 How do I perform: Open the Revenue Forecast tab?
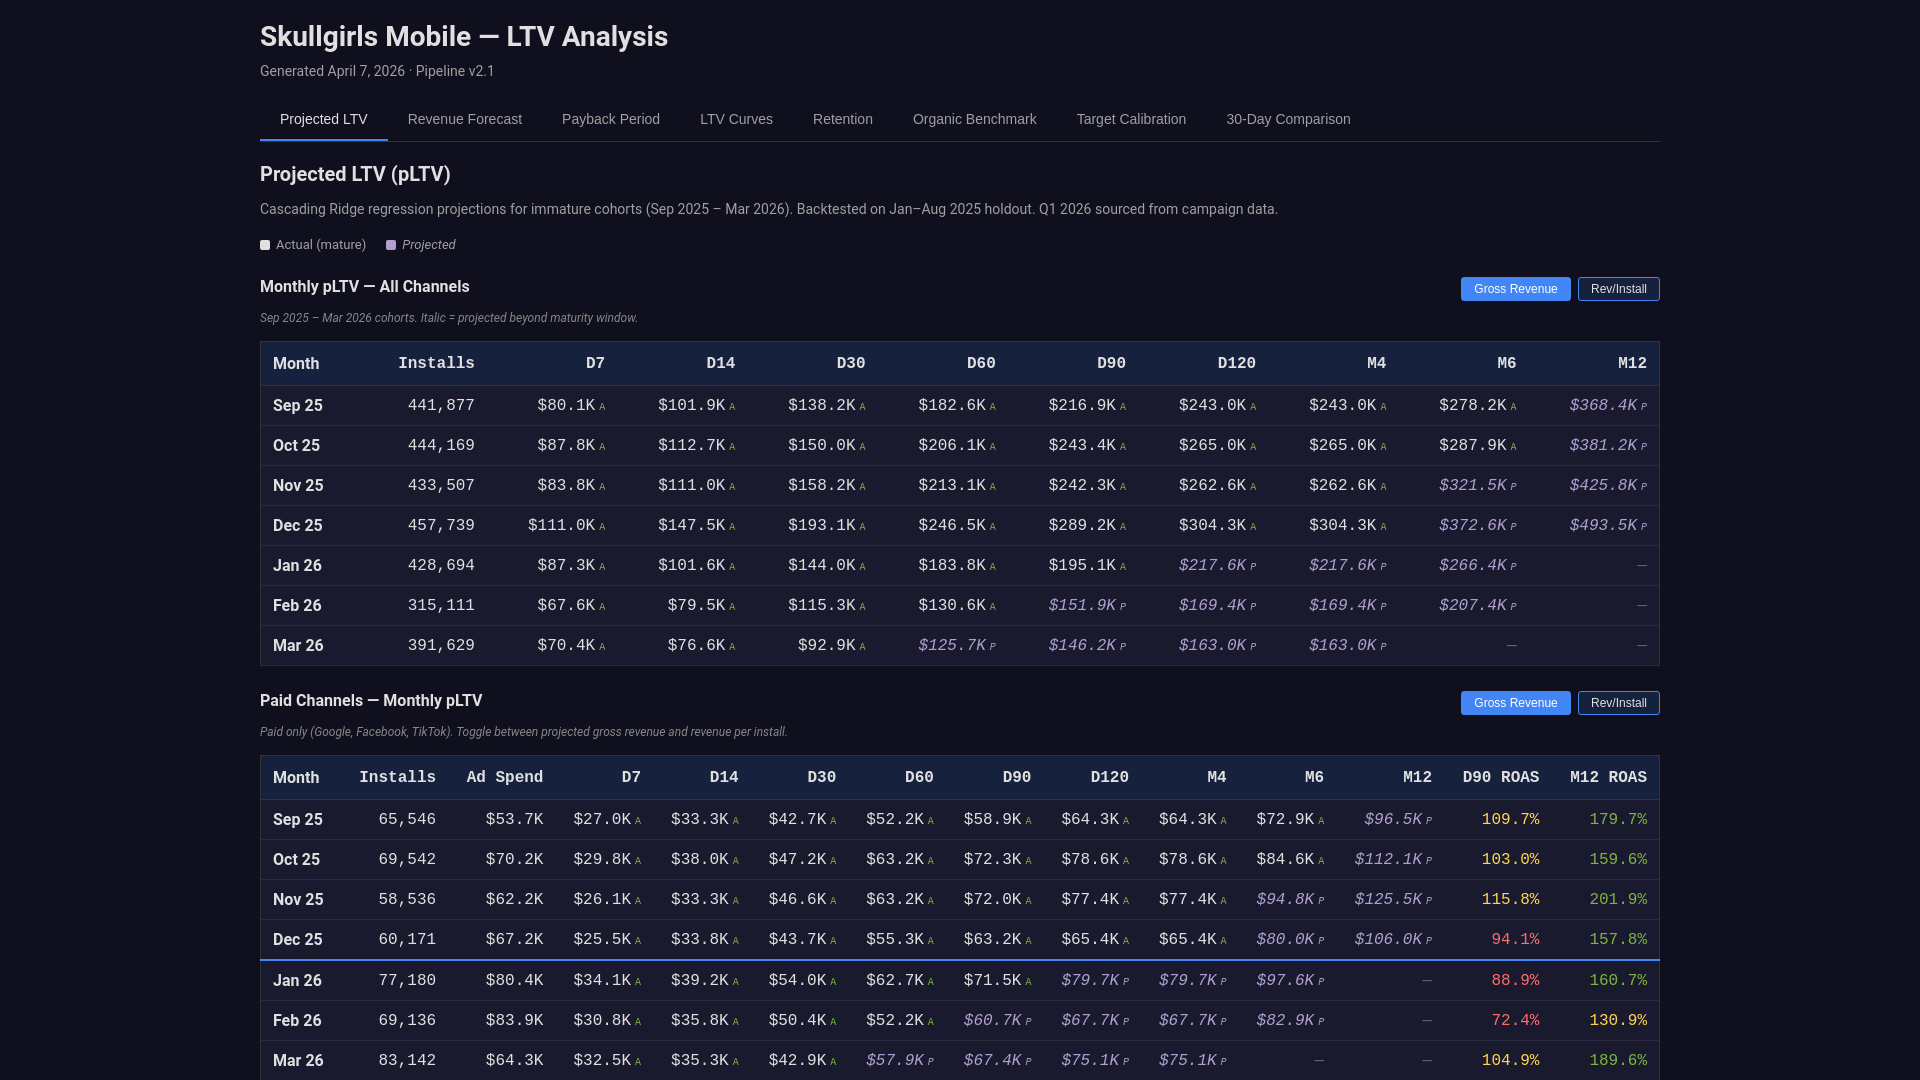click(x=464, y=119)
